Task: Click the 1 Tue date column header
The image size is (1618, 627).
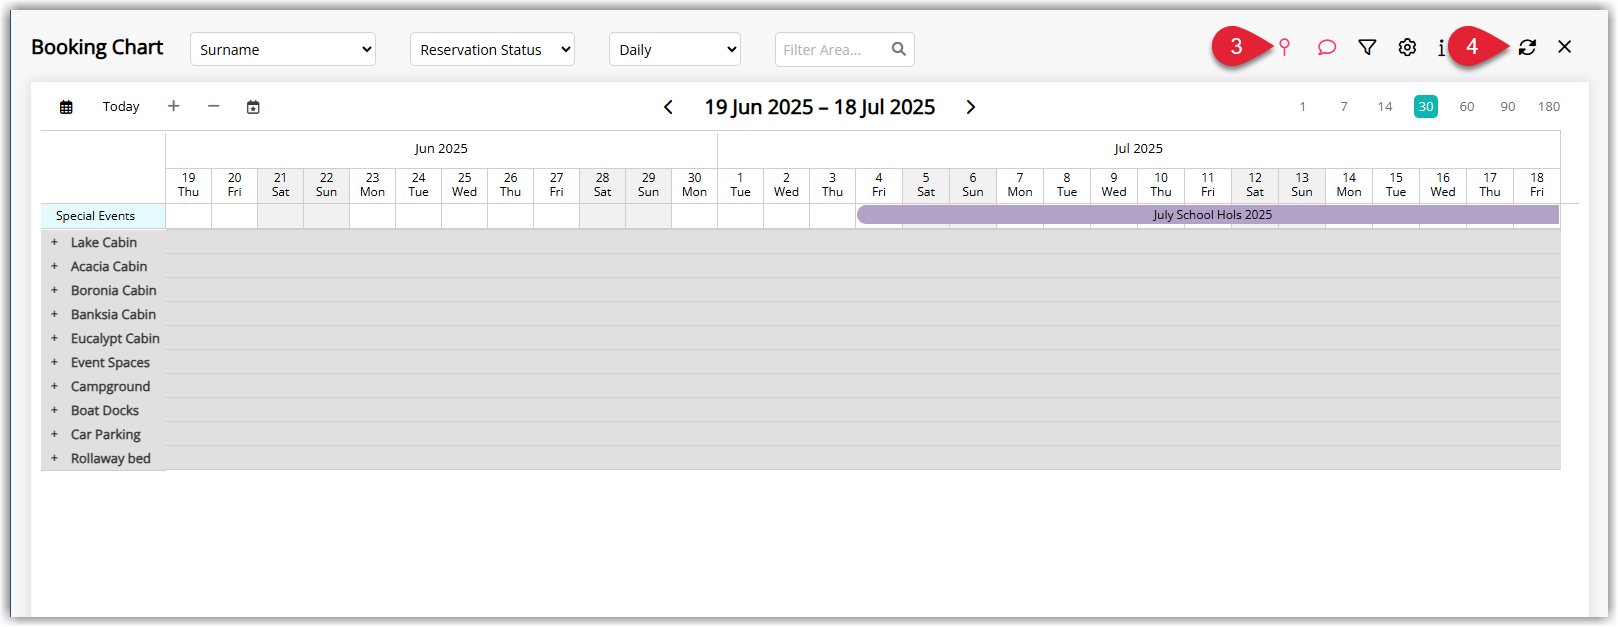Action: (x=740, y=185)
